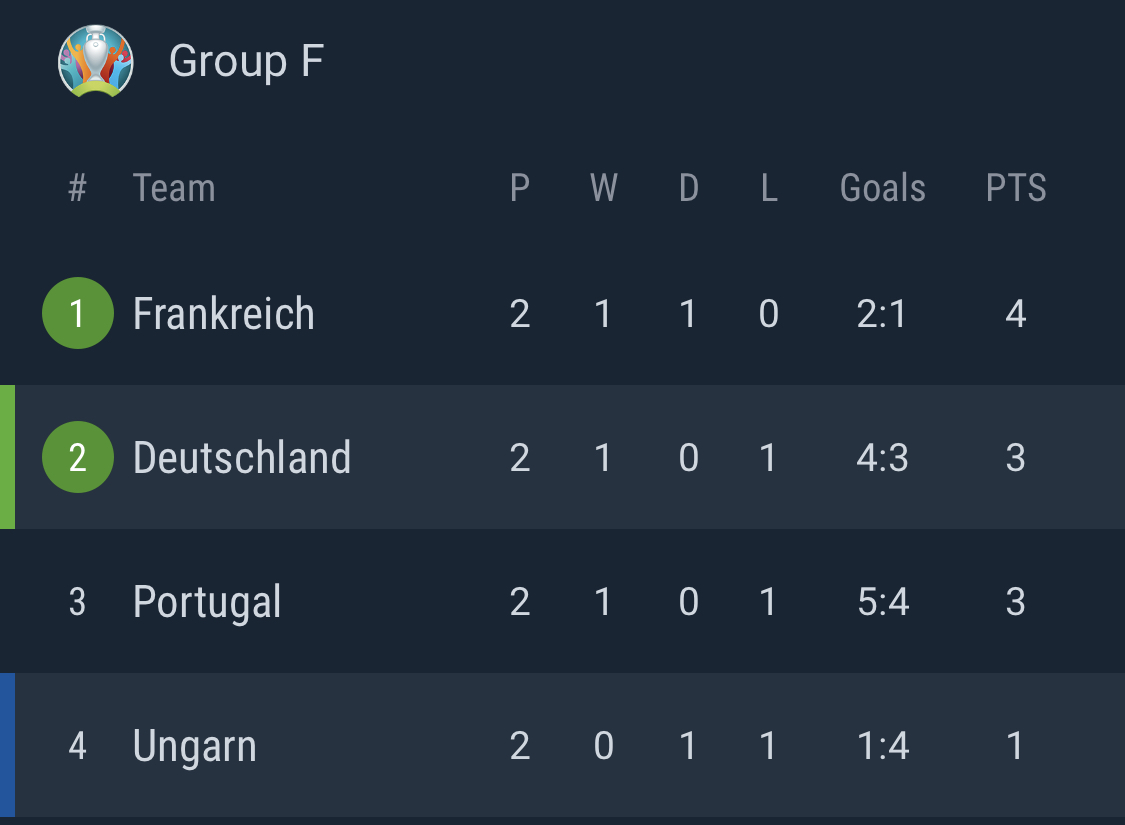Click Frankreich's 4 points value
The width and height of the screenshot is (1125, 825).
point(1015,314)
